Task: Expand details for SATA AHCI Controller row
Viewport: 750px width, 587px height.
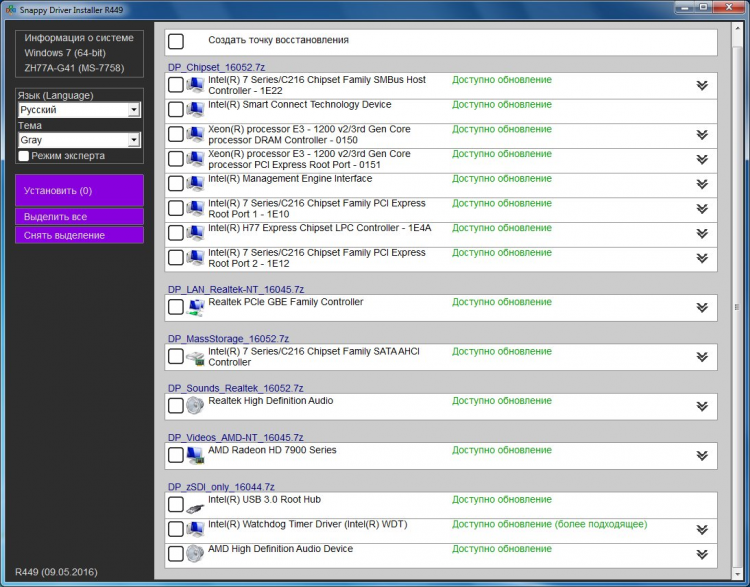Action: pos(702,357)
